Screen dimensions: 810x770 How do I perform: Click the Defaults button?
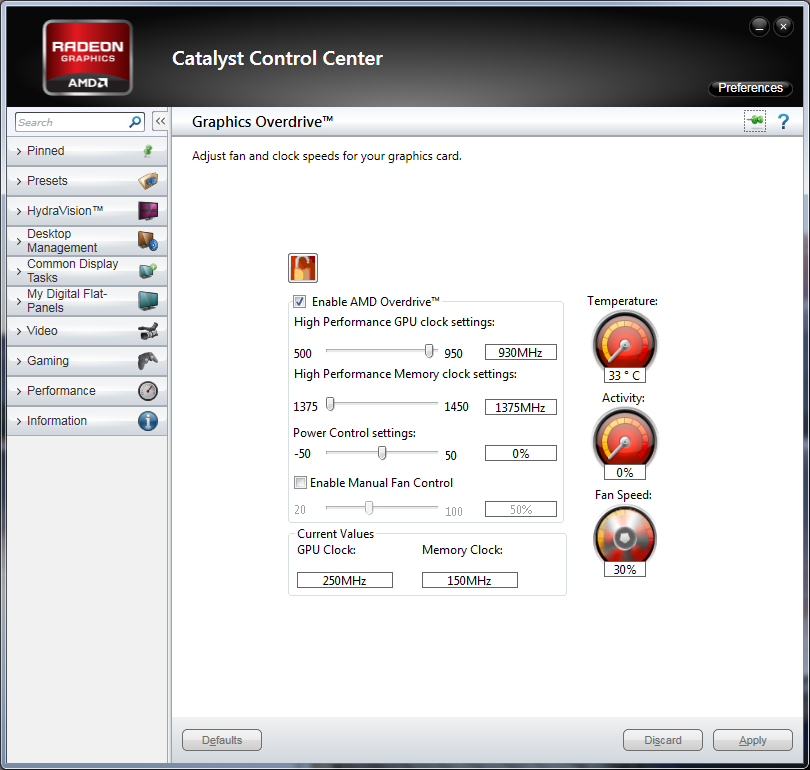(222, 740)
